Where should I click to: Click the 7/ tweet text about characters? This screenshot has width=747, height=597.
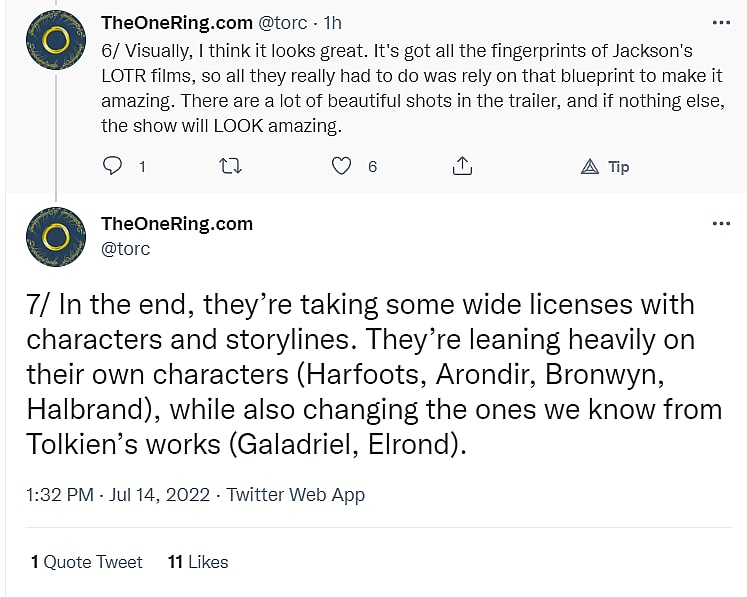[x=360, y=374]
